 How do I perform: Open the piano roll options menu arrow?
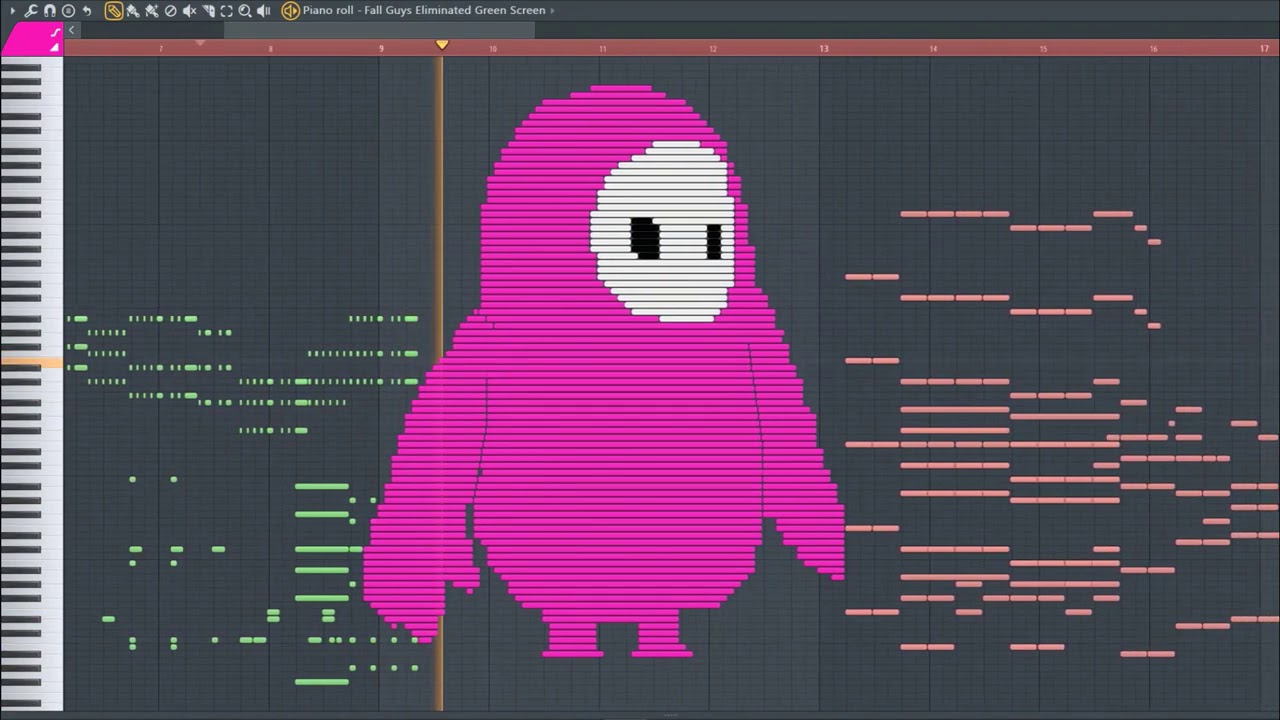(12, 11)
